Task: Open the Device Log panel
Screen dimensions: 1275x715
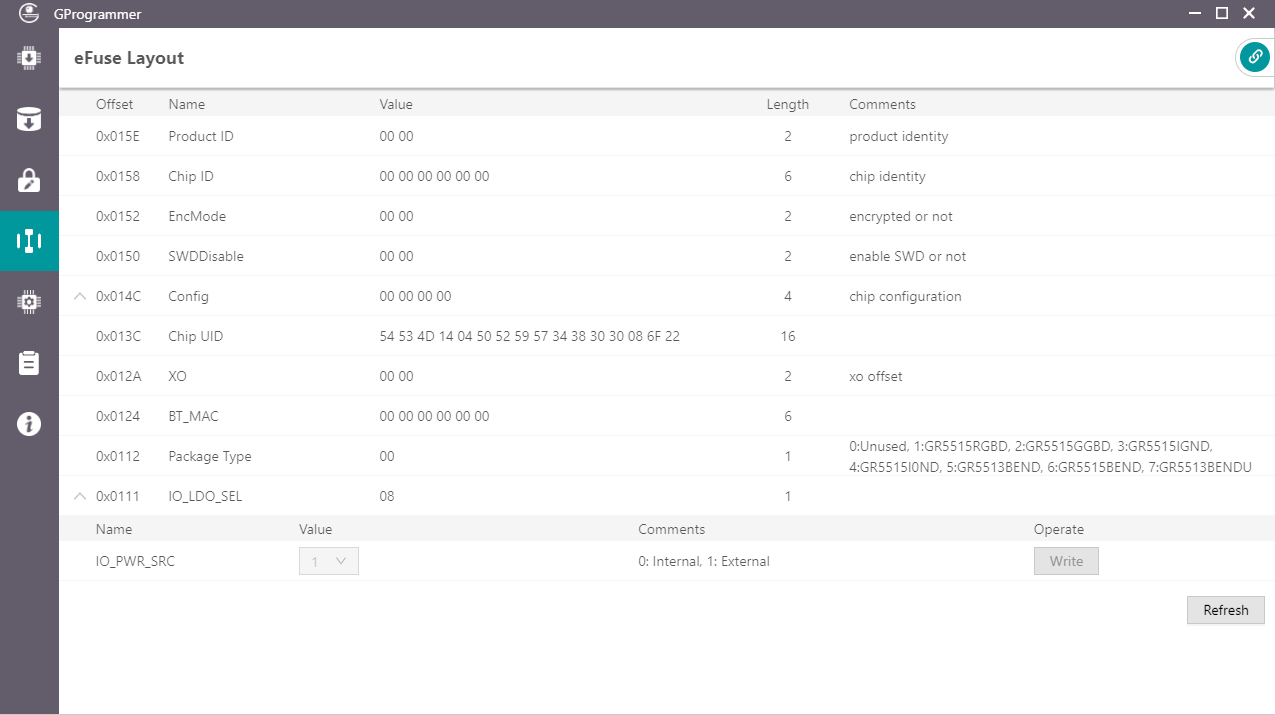Action: (29, 363)
